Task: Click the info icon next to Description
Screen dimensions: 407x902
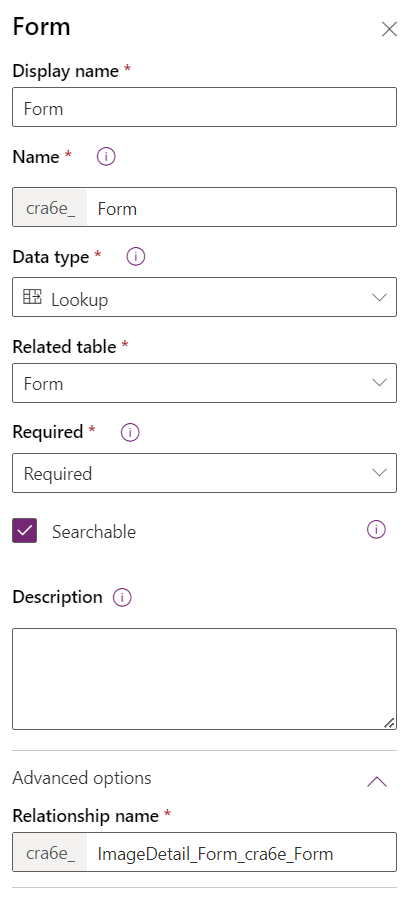Action: [x=122, y=598]
